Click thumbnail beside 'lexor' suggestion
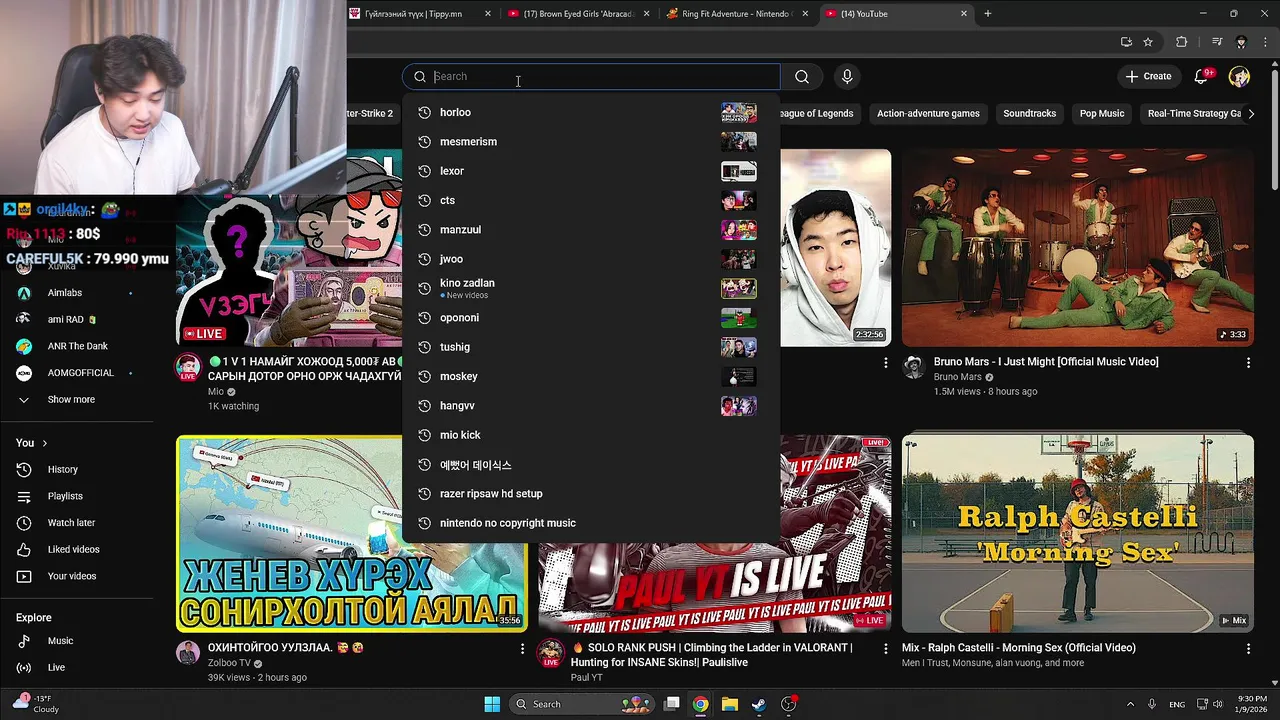The height and width of the screenshot is (720, 1280). point(739,171)
